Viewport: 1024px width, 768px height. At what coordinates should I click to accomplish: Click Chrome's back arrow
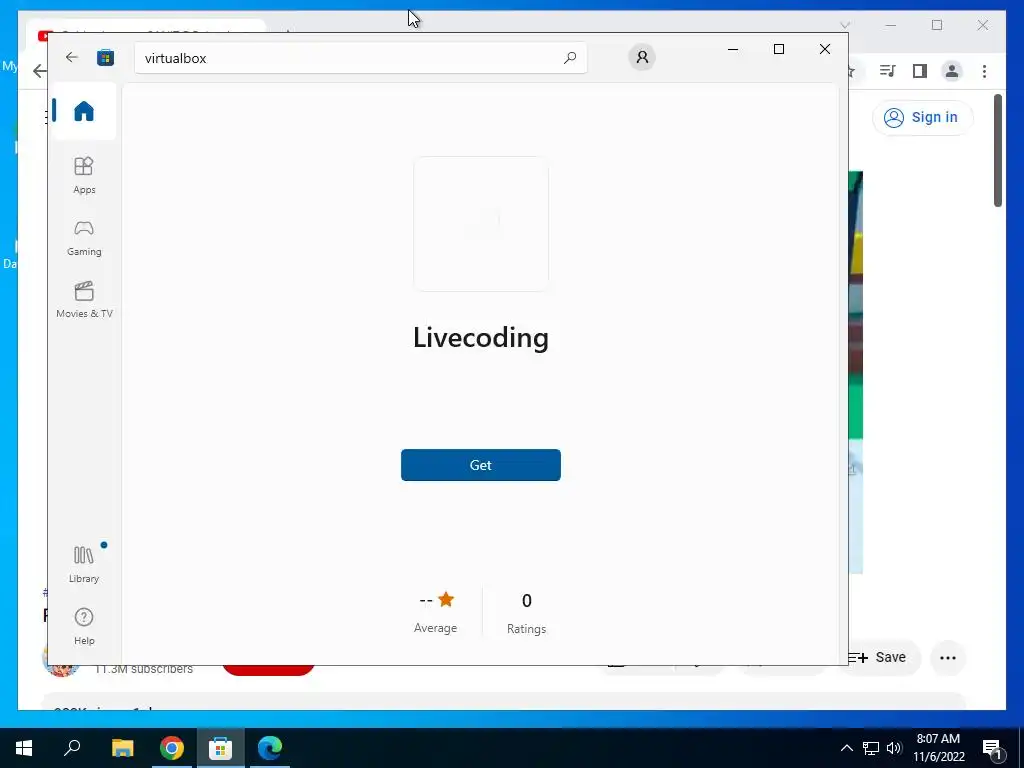click(39, 71)
